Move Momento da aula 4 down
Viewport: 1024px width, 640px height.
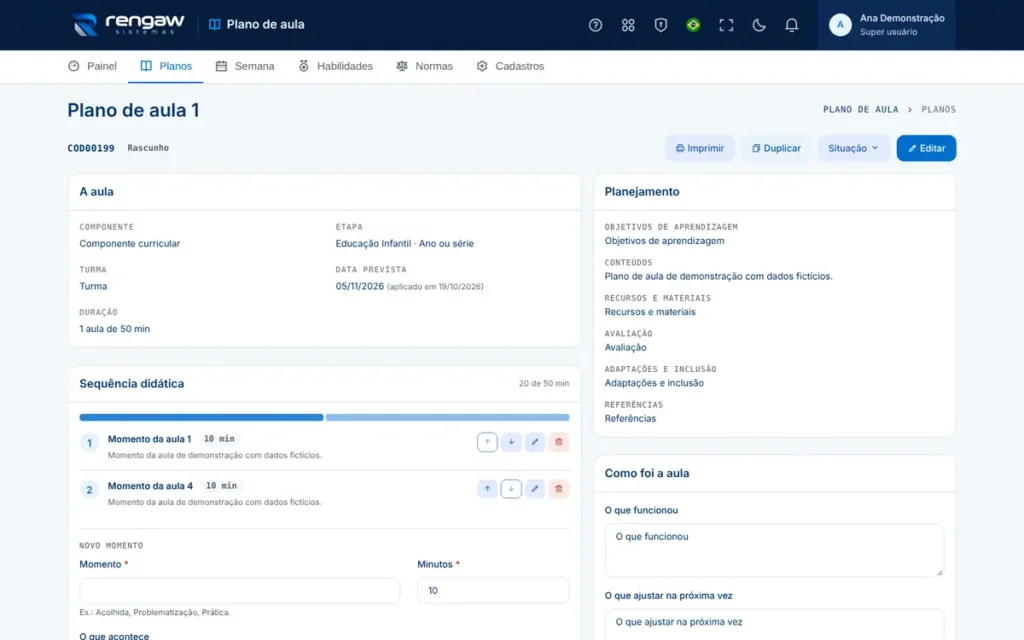click(x=511, y=489)
